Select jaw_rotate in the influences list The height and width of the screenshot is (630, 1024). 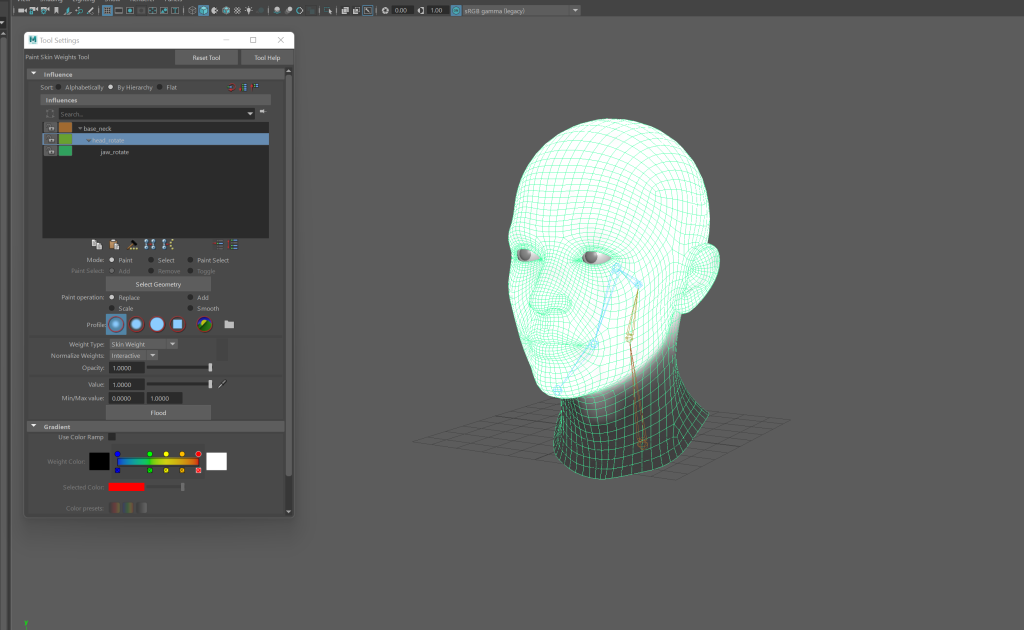114,152
